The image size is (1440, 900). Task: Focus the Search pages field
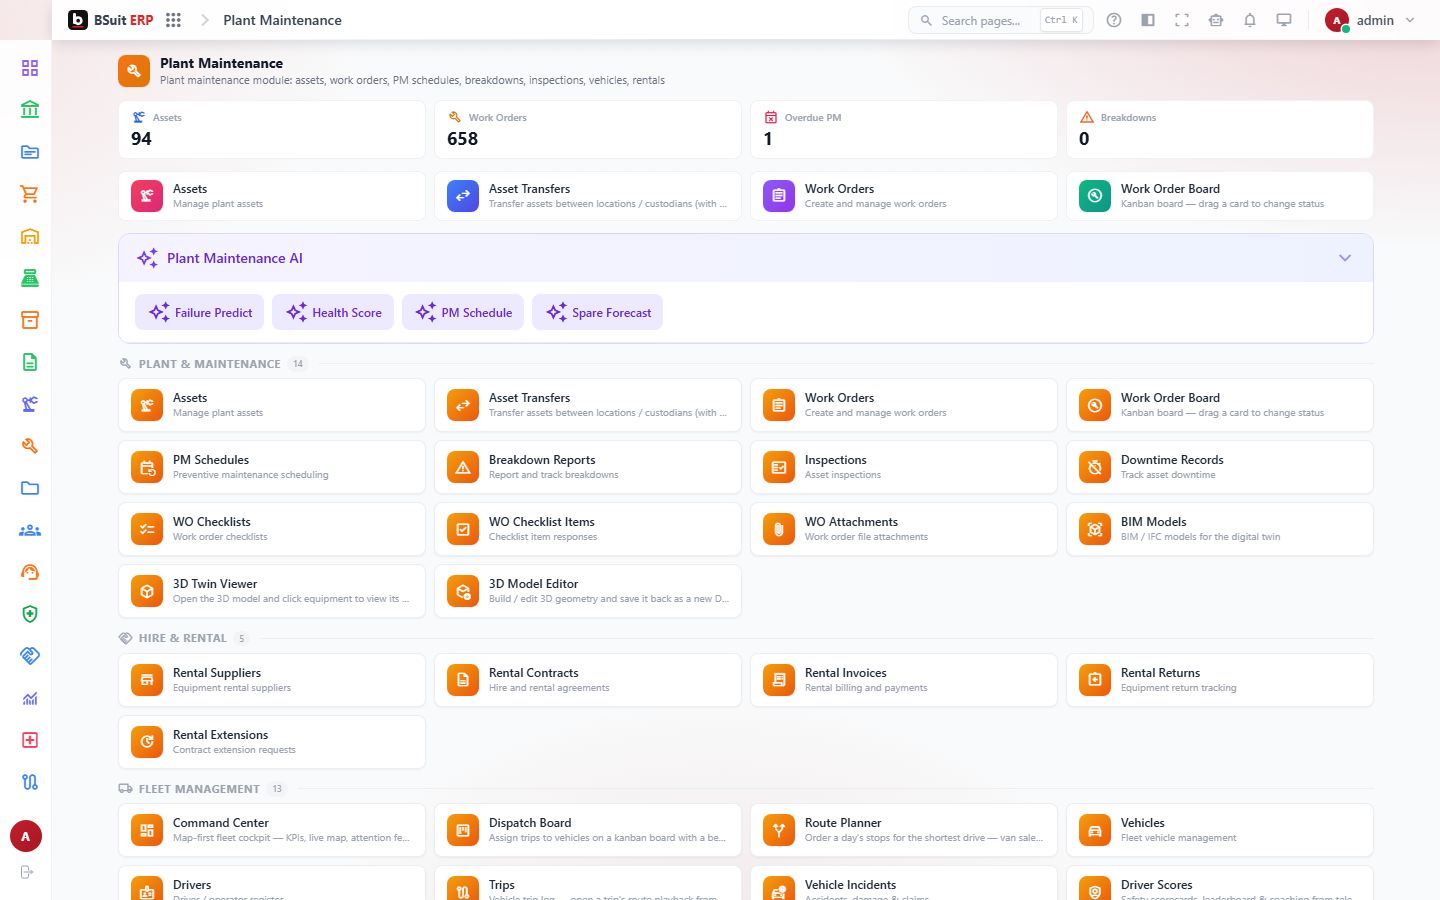point(1000,20)
